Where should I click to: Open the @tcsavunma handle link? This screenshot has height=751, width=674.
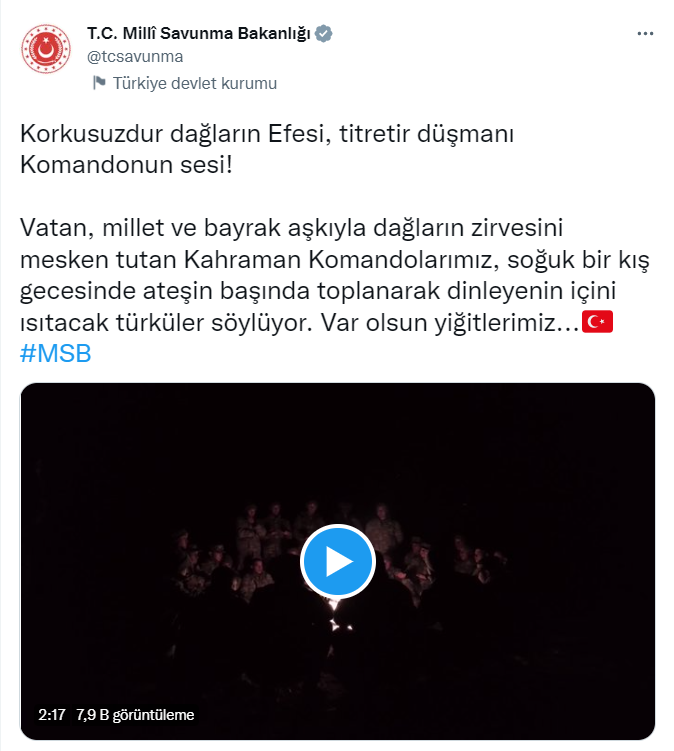135,57
